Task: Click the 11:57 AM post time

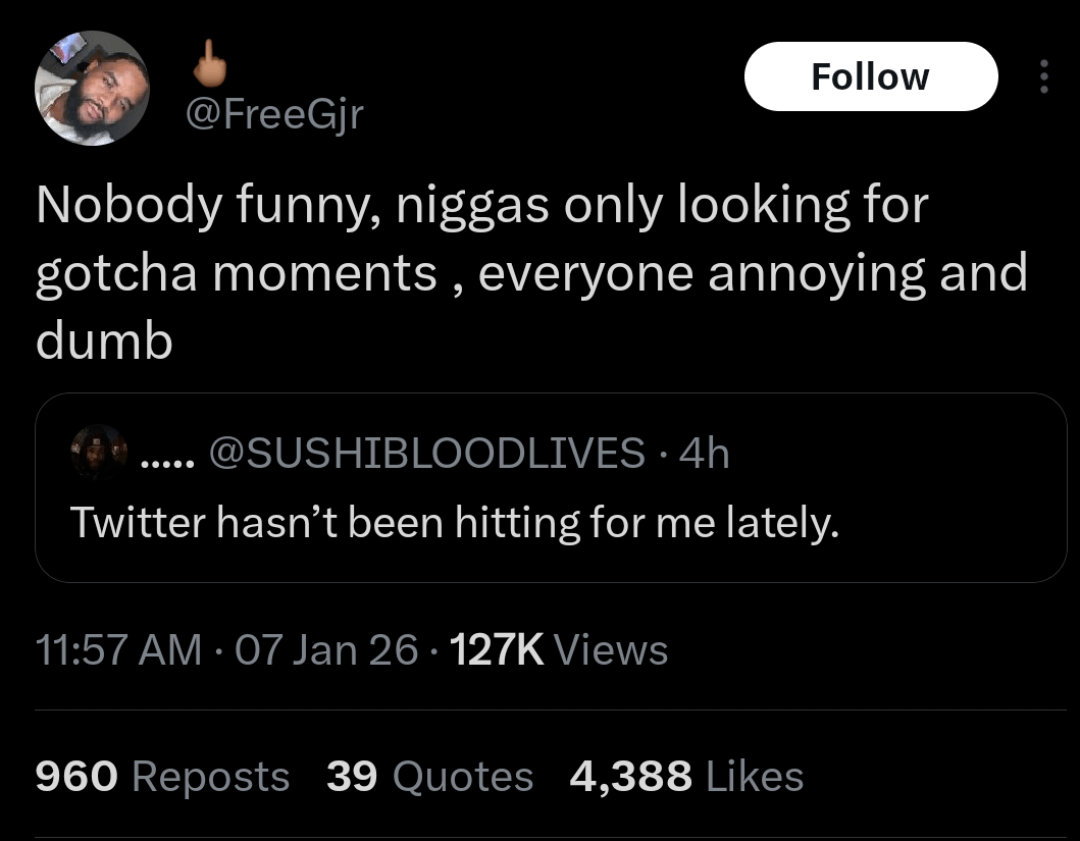Action: [118, 651]
